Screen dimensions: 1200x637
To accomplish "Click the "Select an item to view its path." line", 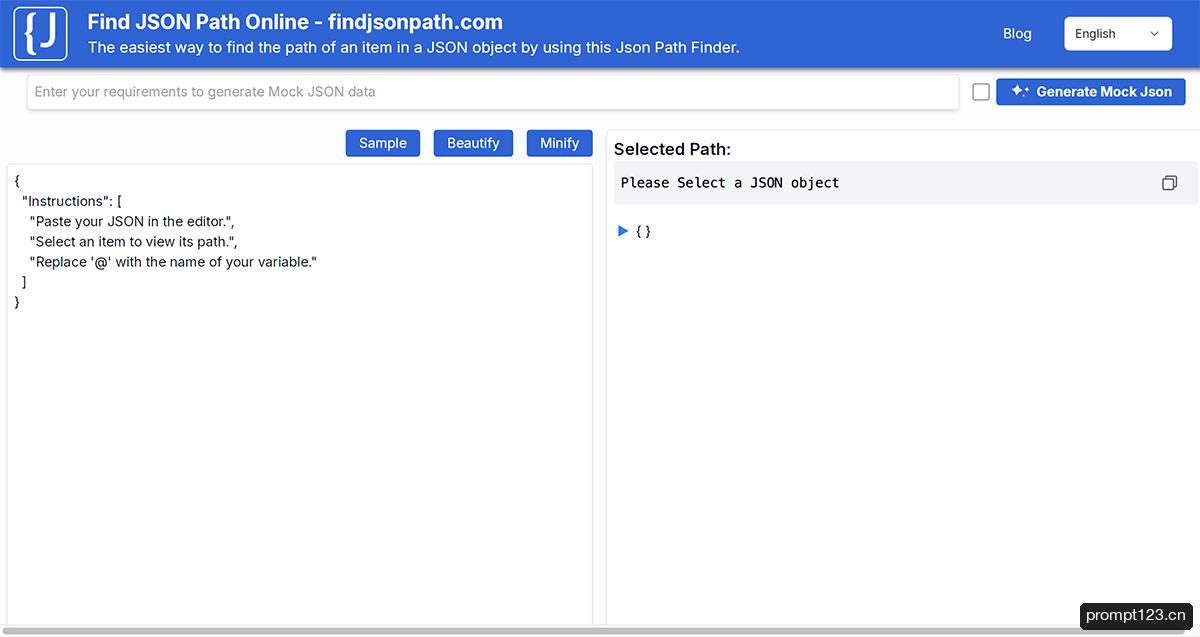I will point(133,242).
